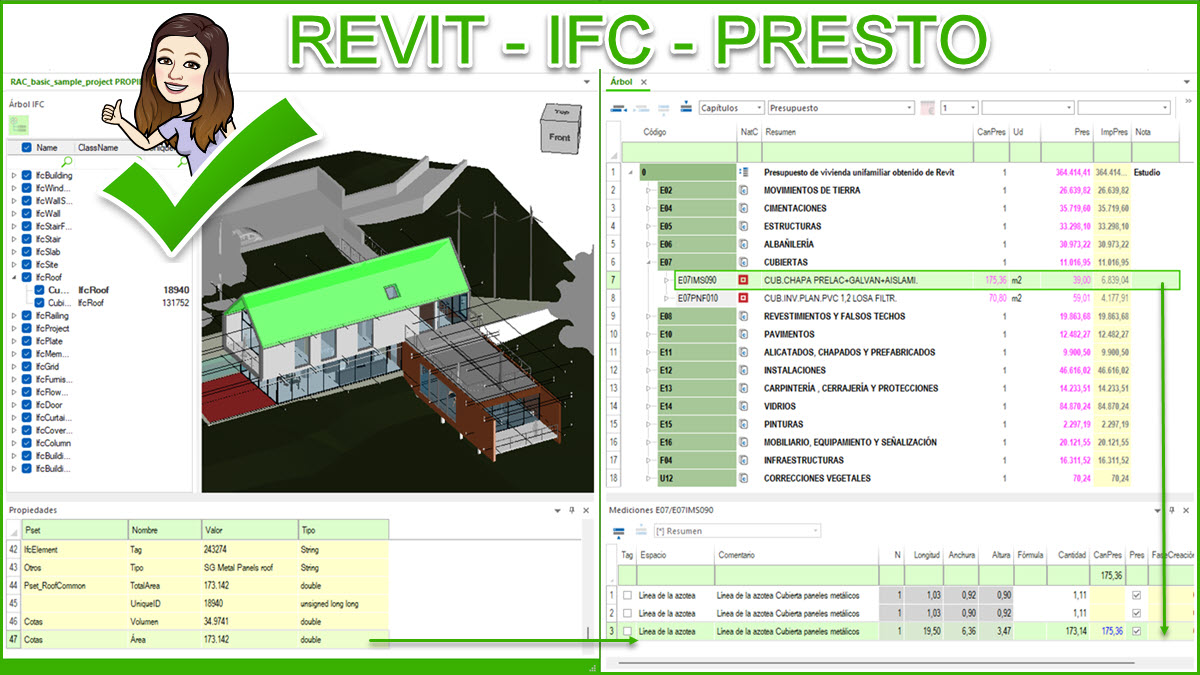1200x675 pixels.
Task: Expand the E07PNF010 item
Action: 666,298
